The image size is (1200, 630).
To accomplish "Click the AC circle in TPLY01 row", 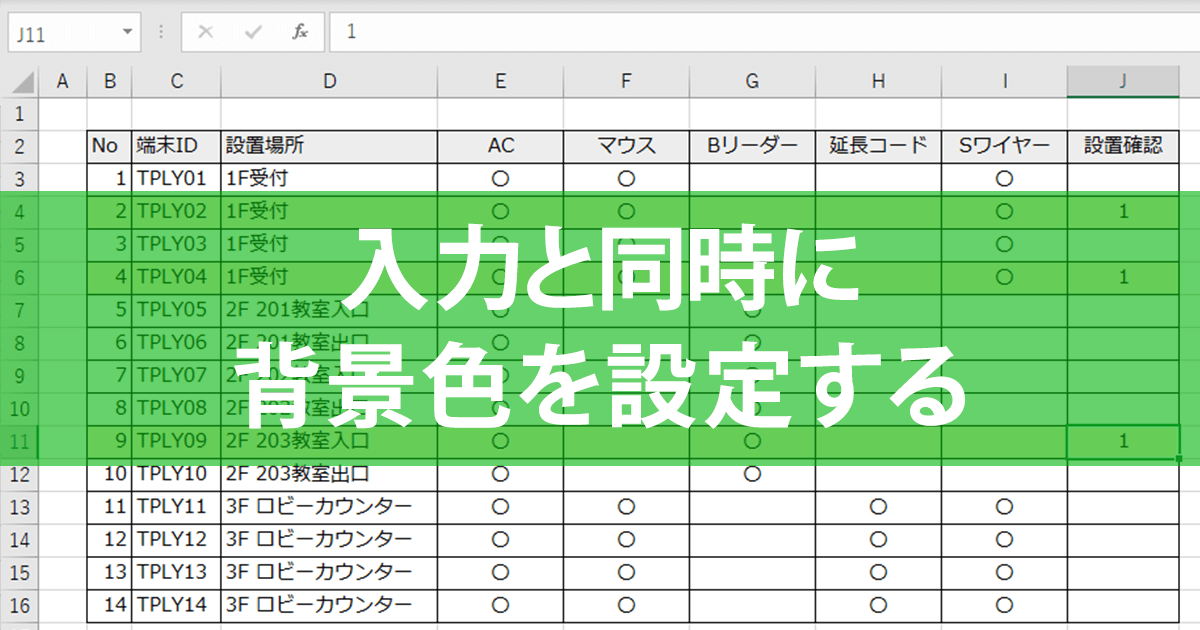I will [x=501, y=179].
